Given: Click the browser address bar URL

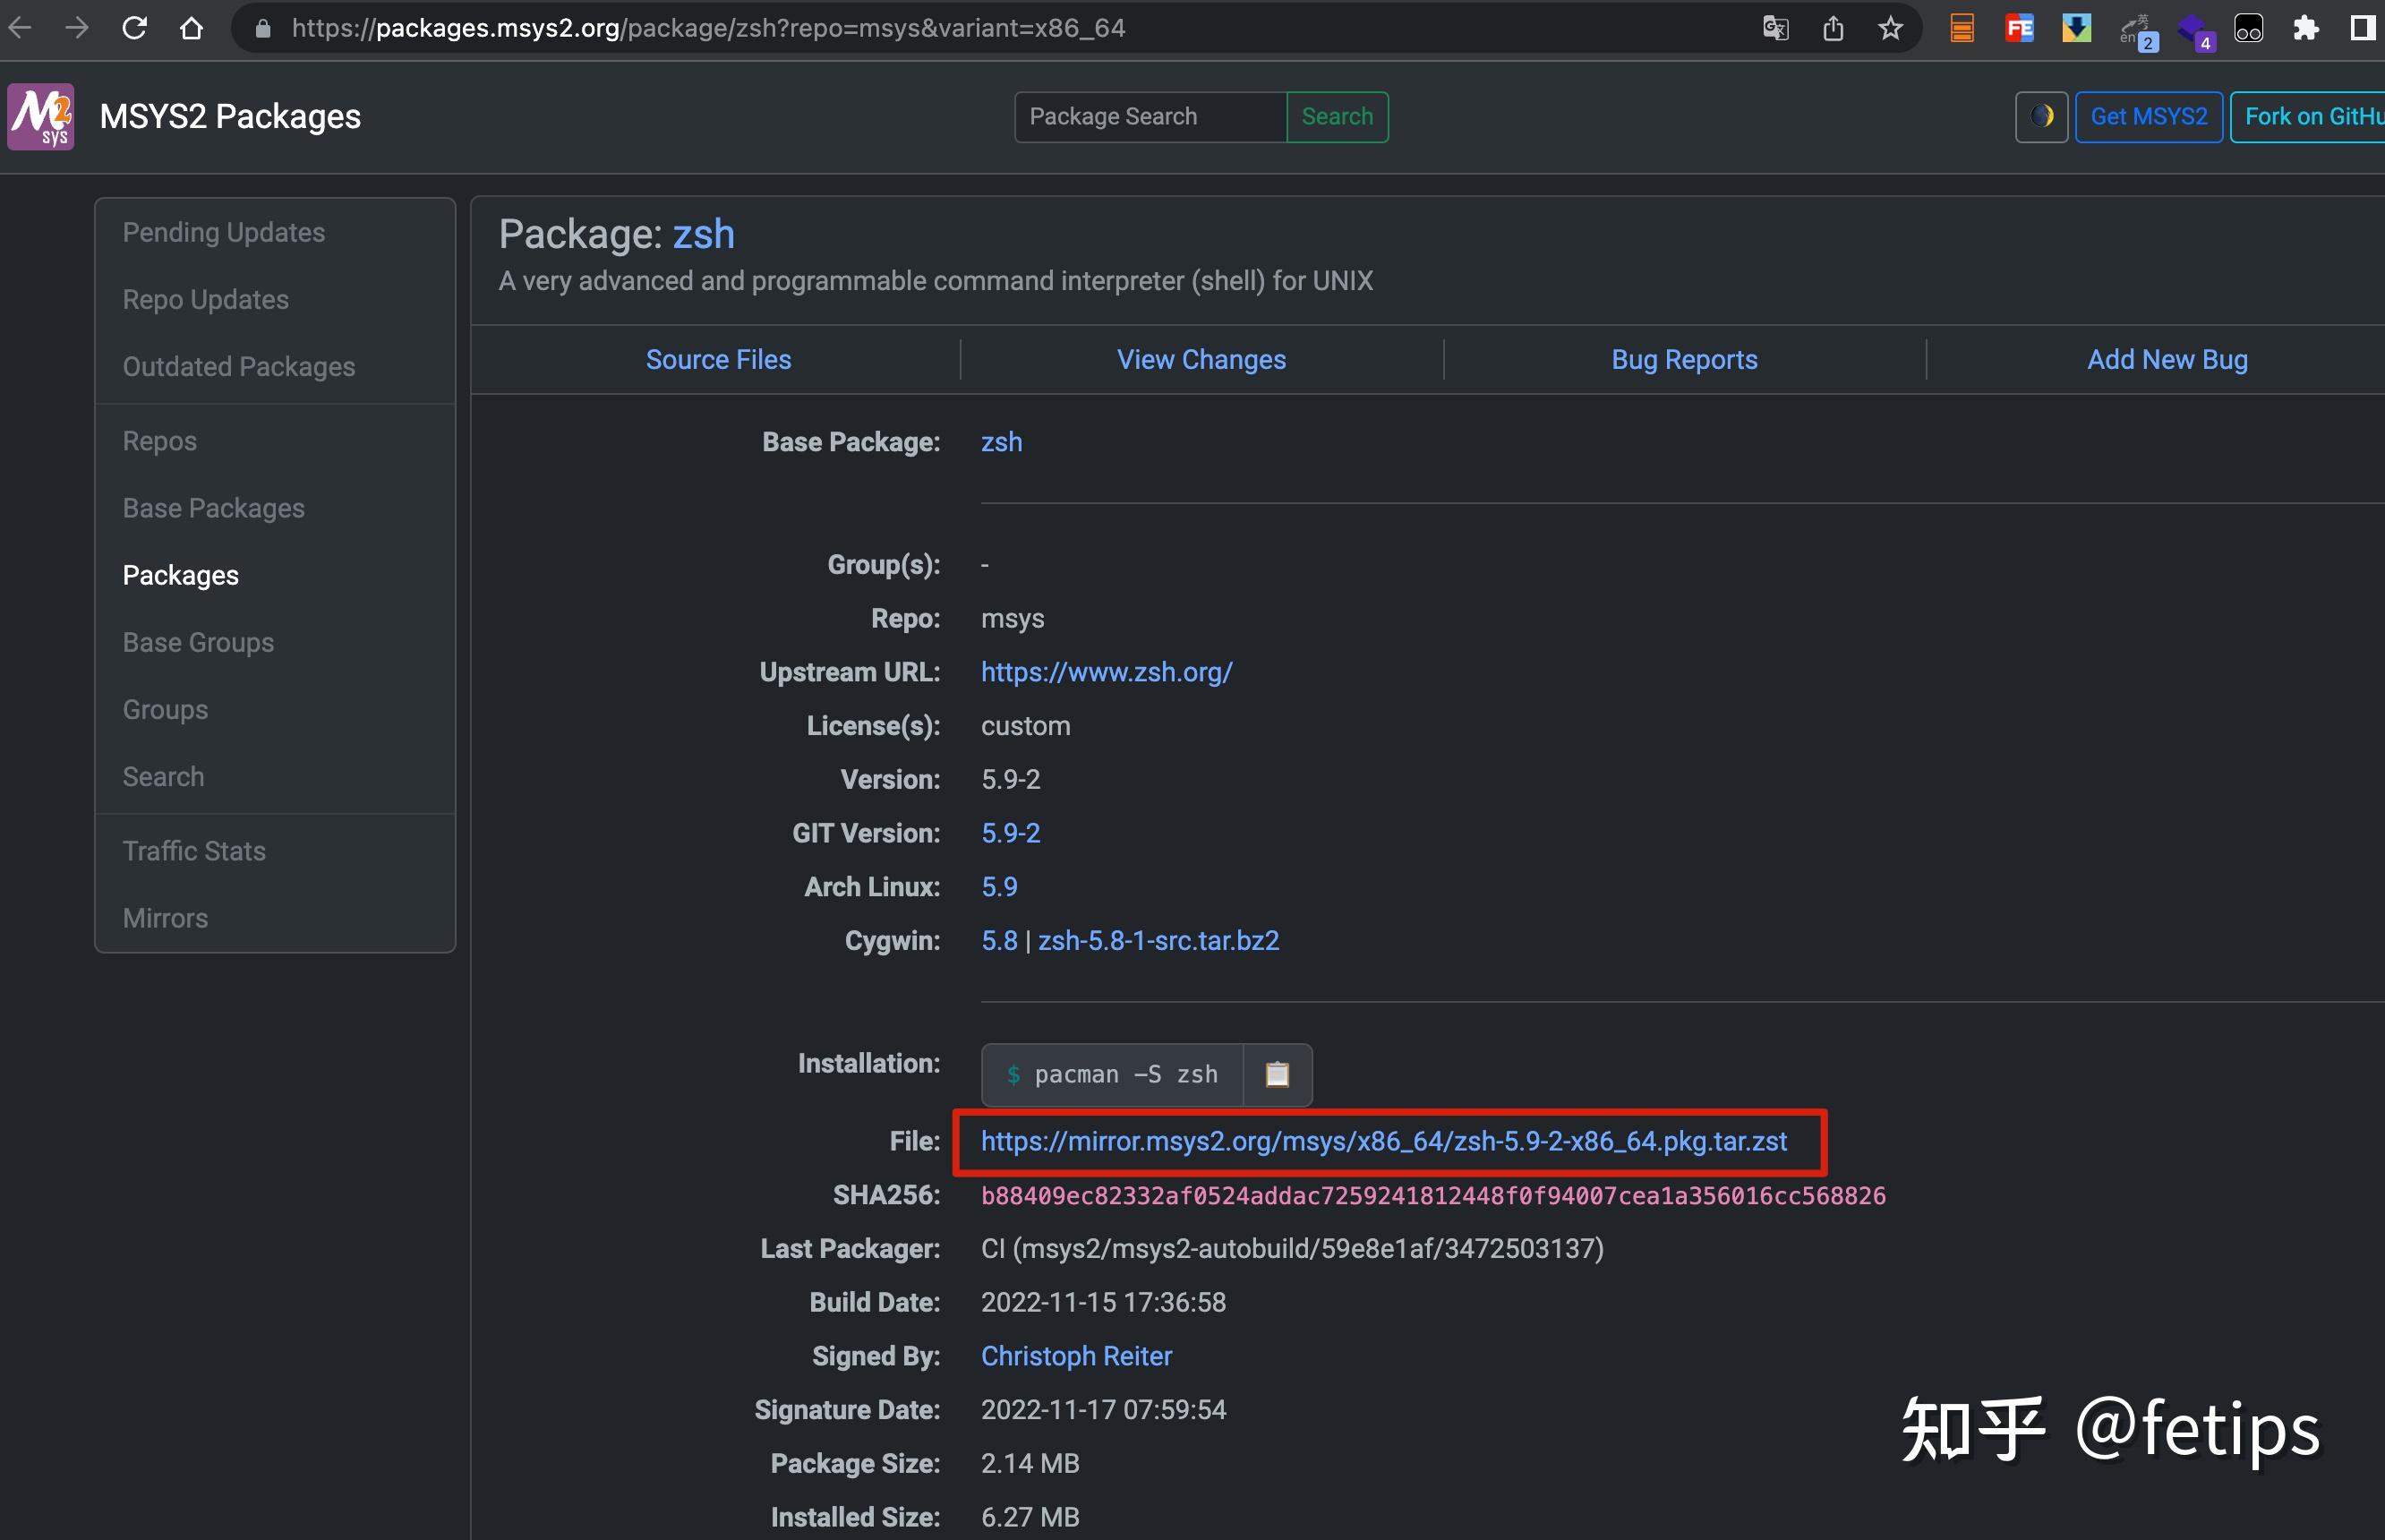Looking at the screenshot, I should (x=708, y=28).
